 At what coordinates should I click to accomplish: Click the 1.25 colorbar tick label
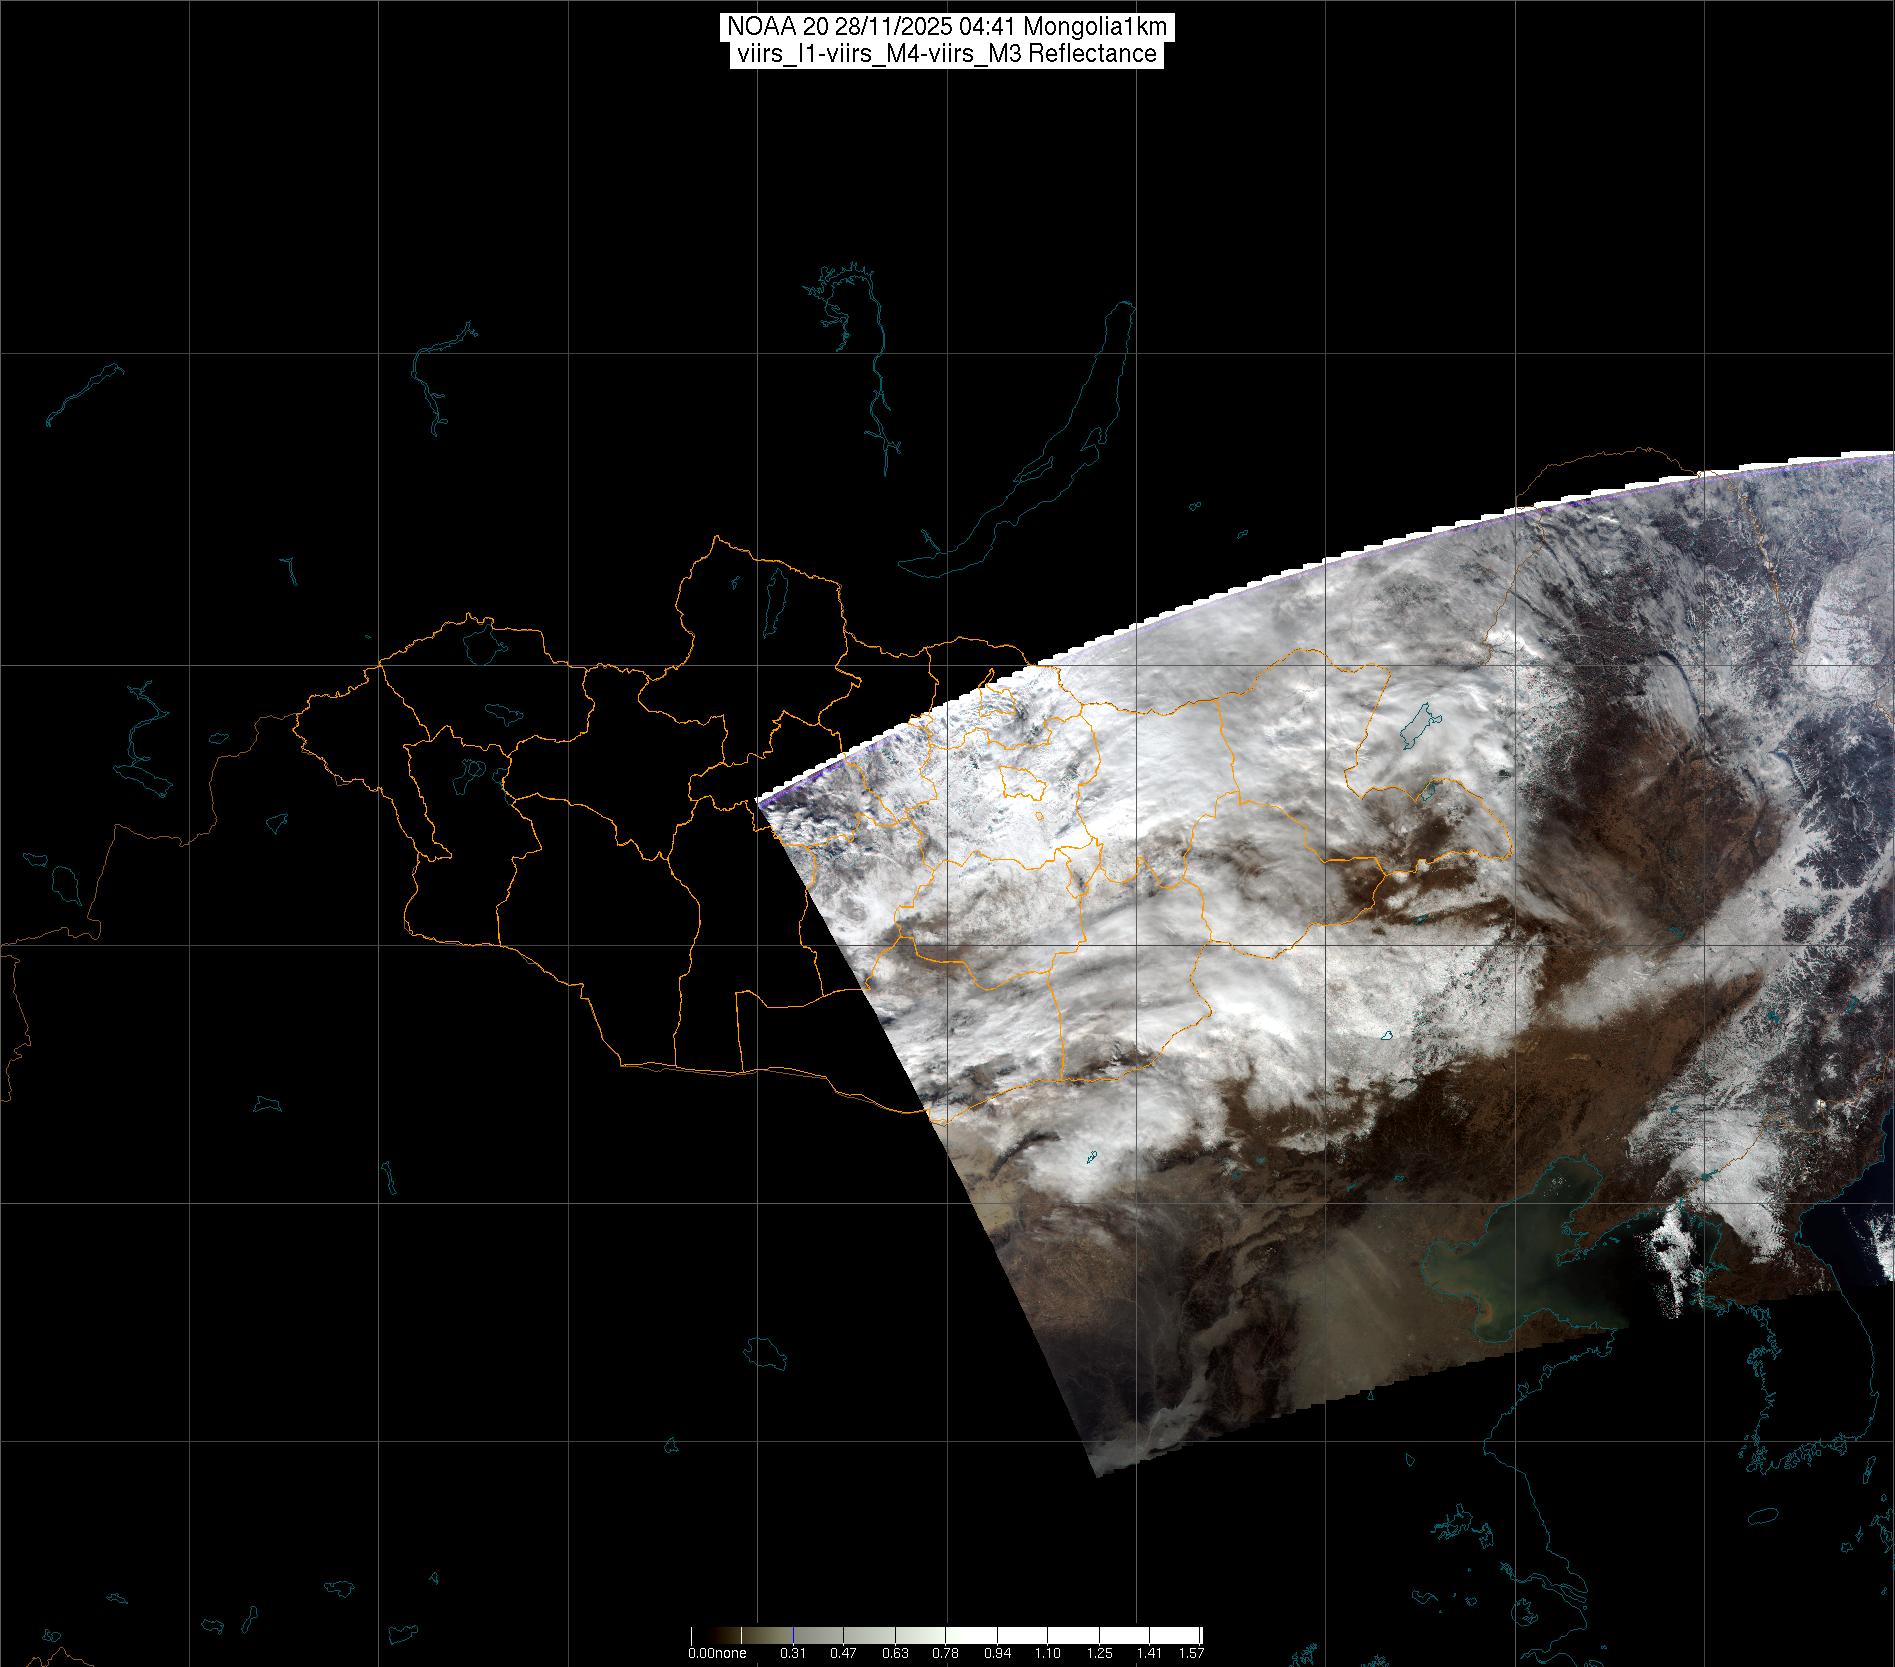[1099, 1653]
